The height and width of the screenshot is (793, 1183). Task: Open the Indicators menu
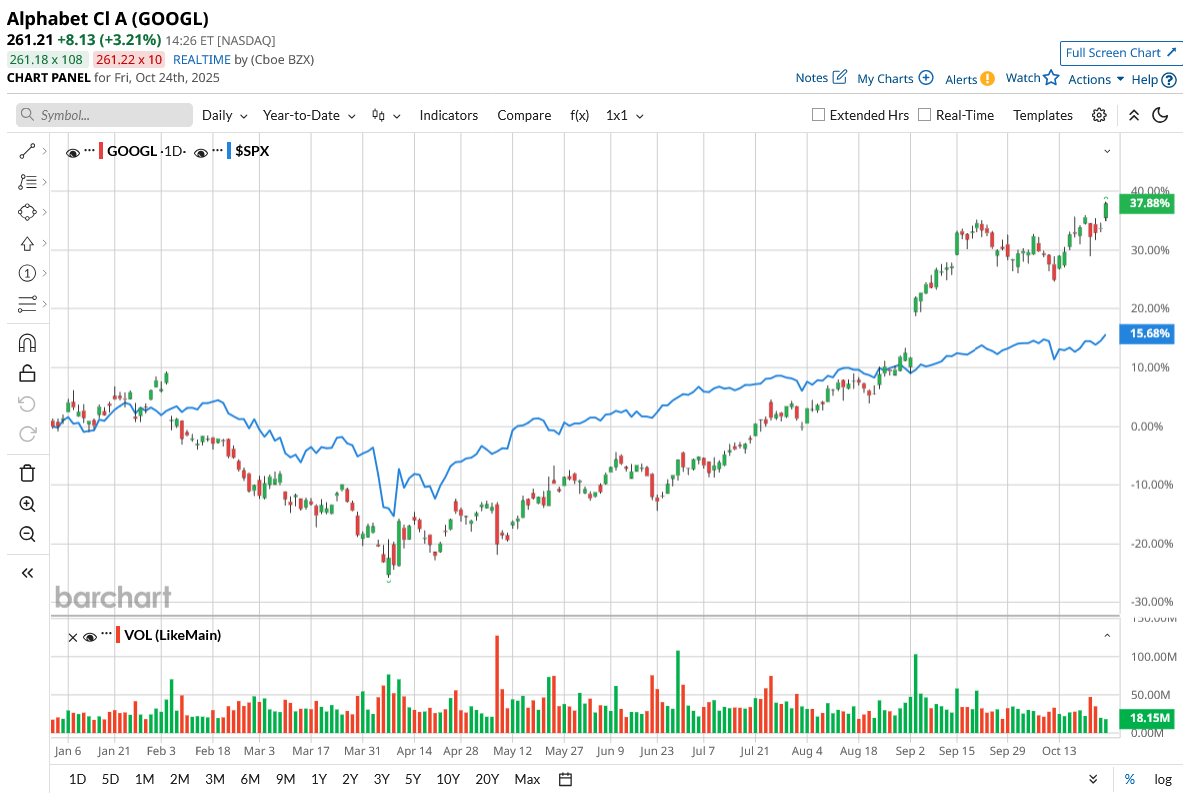pos(449,115)
